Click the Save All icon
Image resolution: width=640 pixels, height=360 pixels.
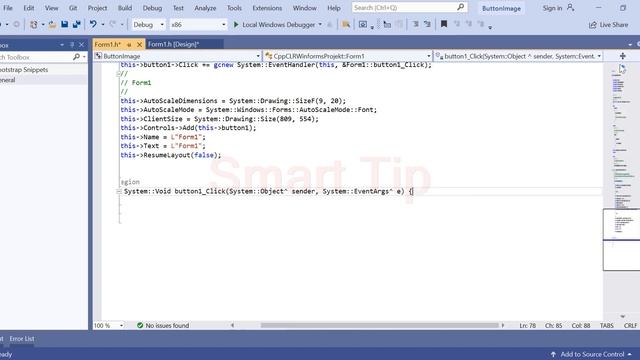point(76,24)
